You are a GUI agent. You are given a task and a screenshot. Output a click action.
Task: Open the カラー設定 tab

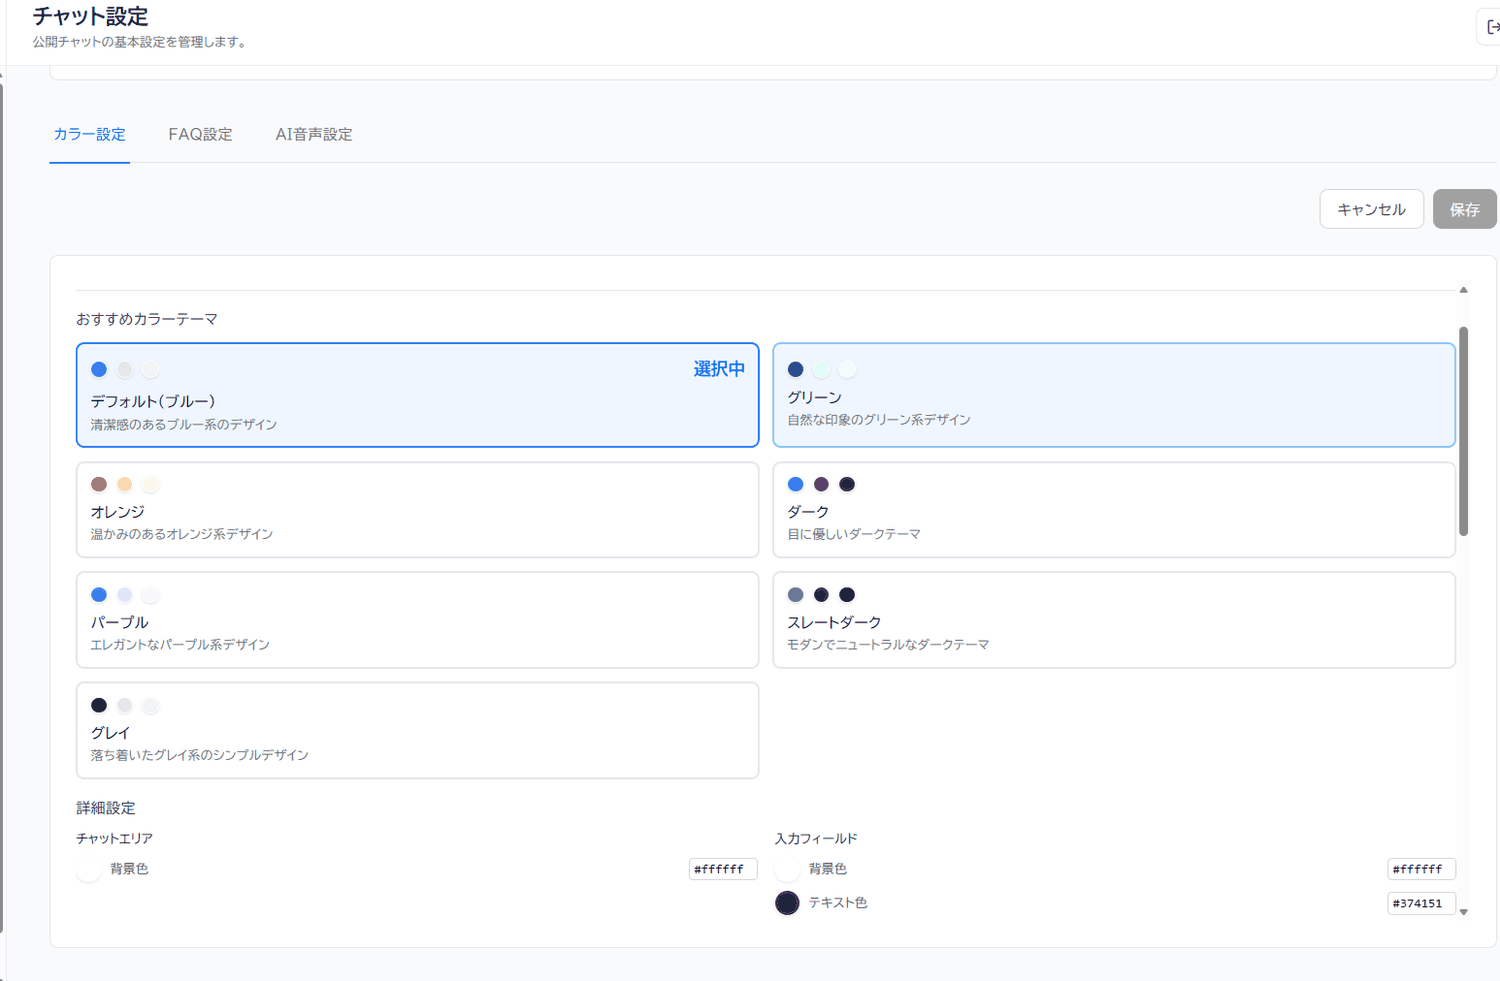click(89, 134)
